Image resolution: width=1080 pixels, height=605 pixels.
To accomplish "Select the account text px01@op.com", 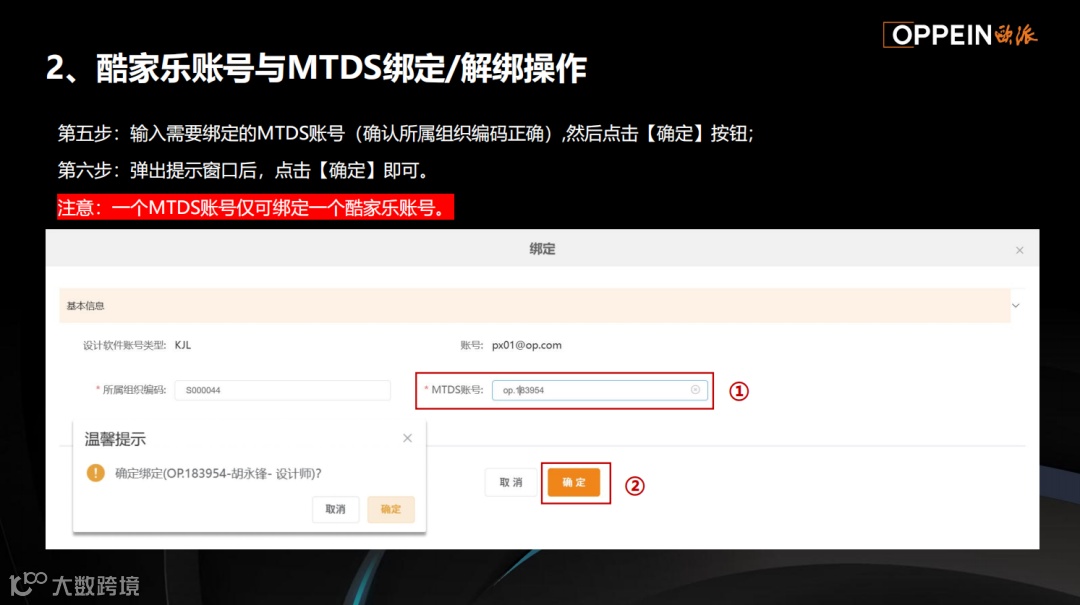I will [x=526, y=345].
